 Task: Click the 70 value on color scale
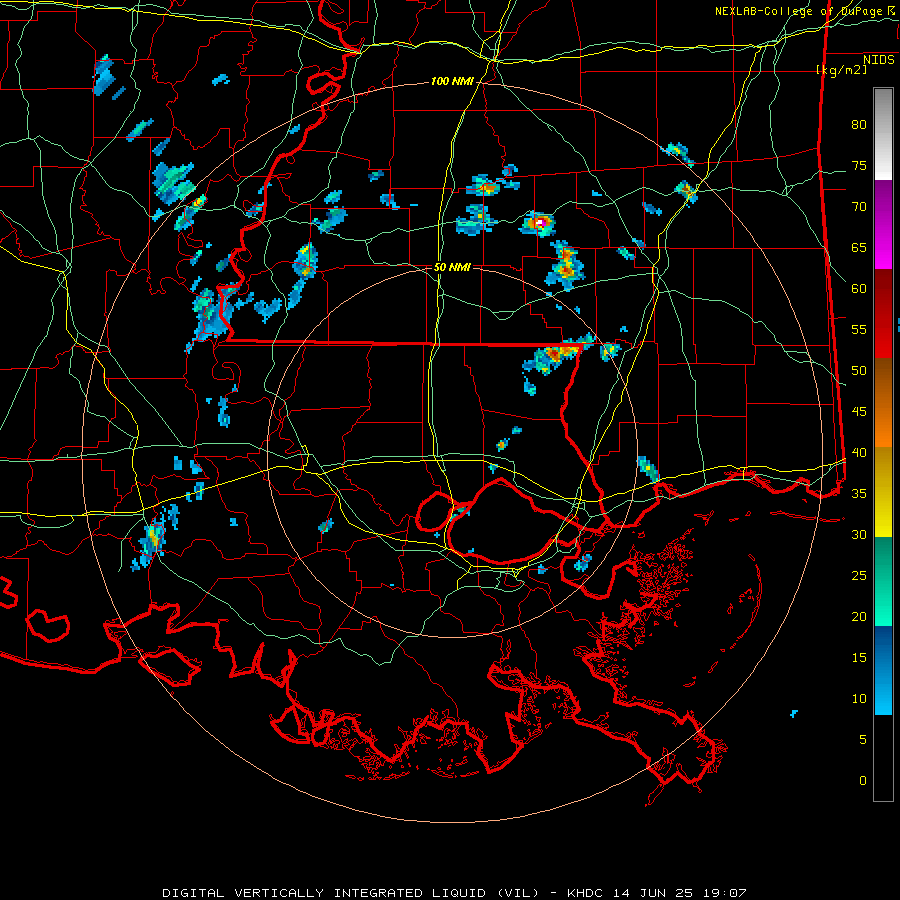pyautogui.click(x=859, y=207)
